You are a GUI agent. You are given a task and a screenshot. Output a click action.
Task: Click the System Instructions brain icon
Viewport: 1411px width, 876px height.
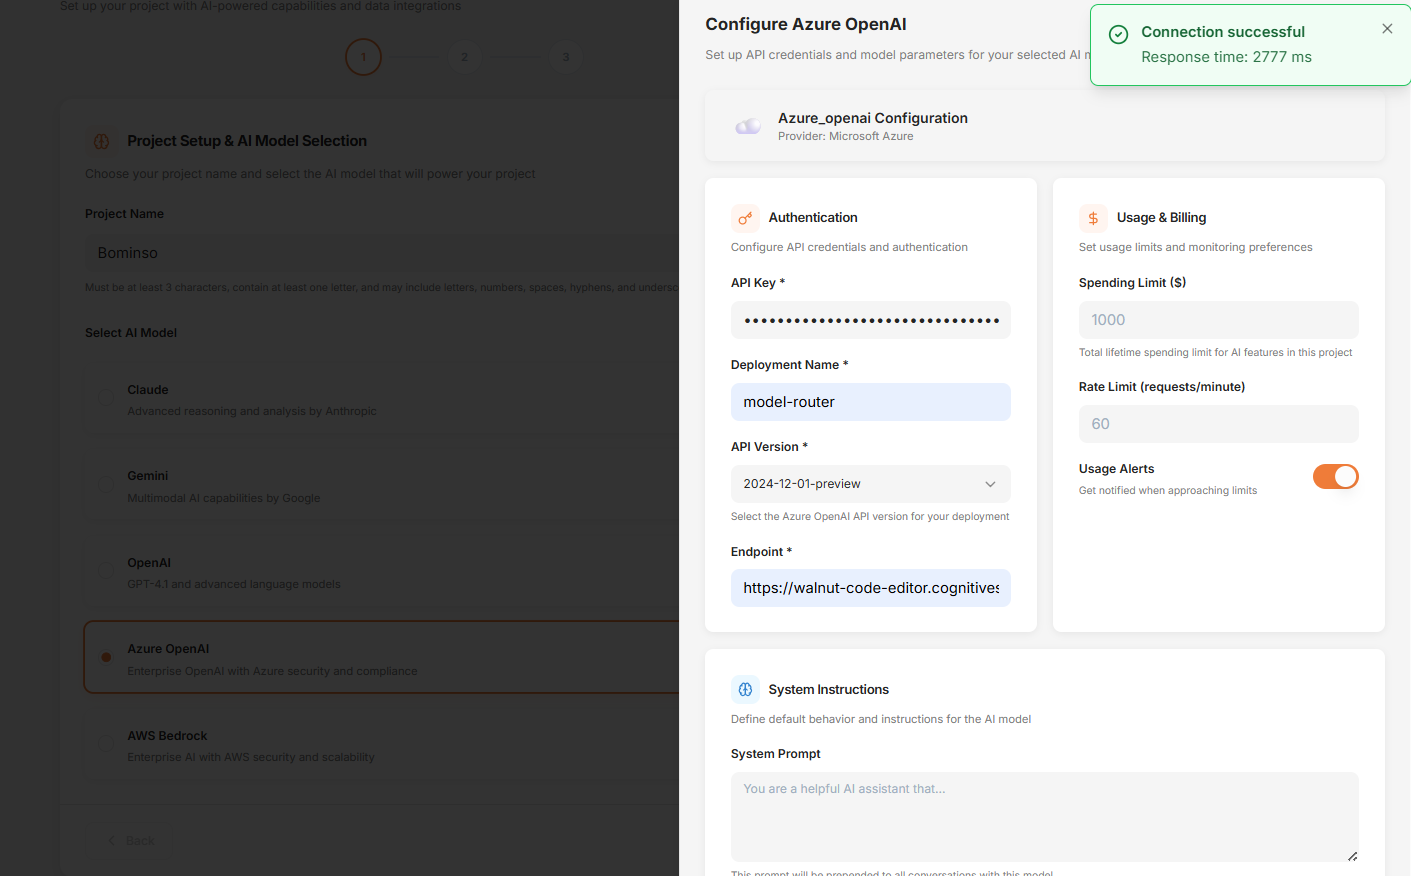(x=745, y=690)
